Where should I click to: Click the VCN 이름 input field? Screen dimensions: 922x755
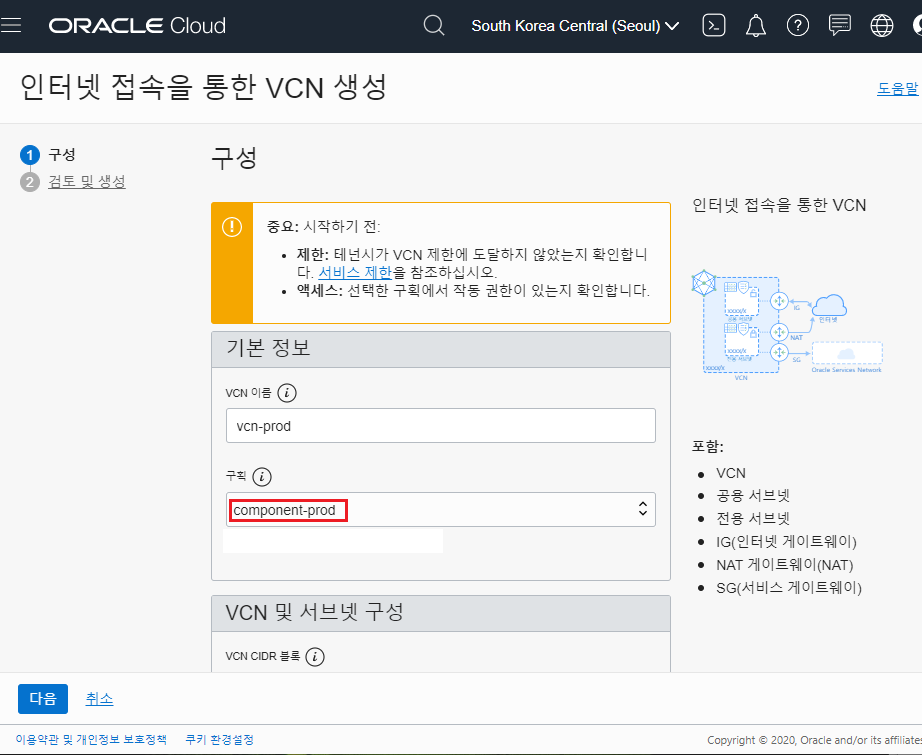[440, 426]
